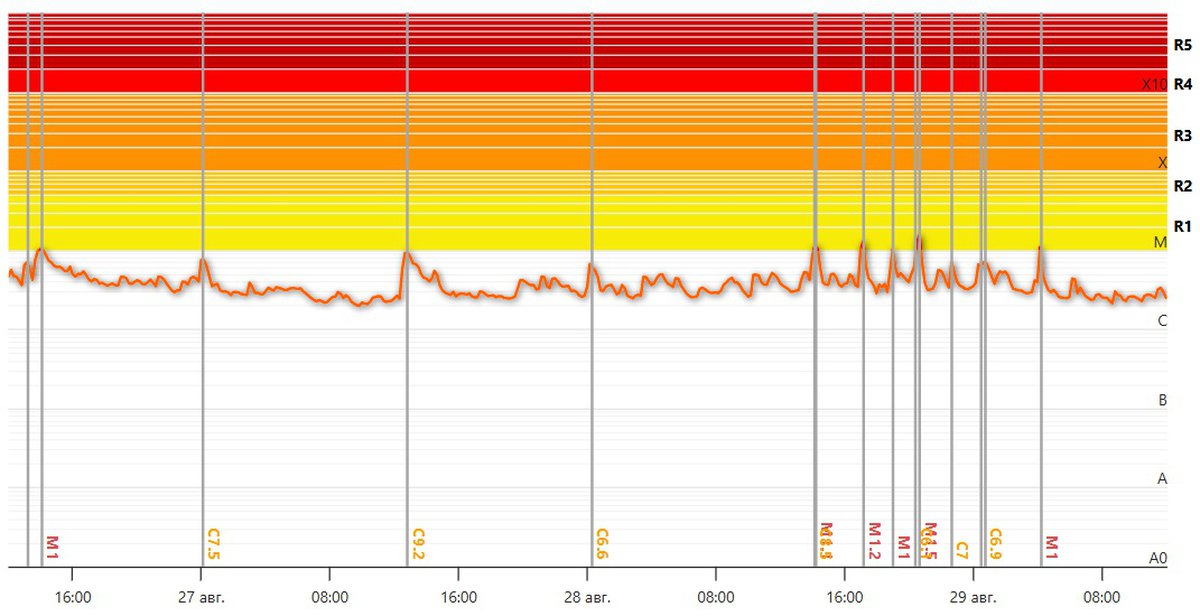Select the orange C7 flare label
1200x616 pixels.
(x=962, y=549)
